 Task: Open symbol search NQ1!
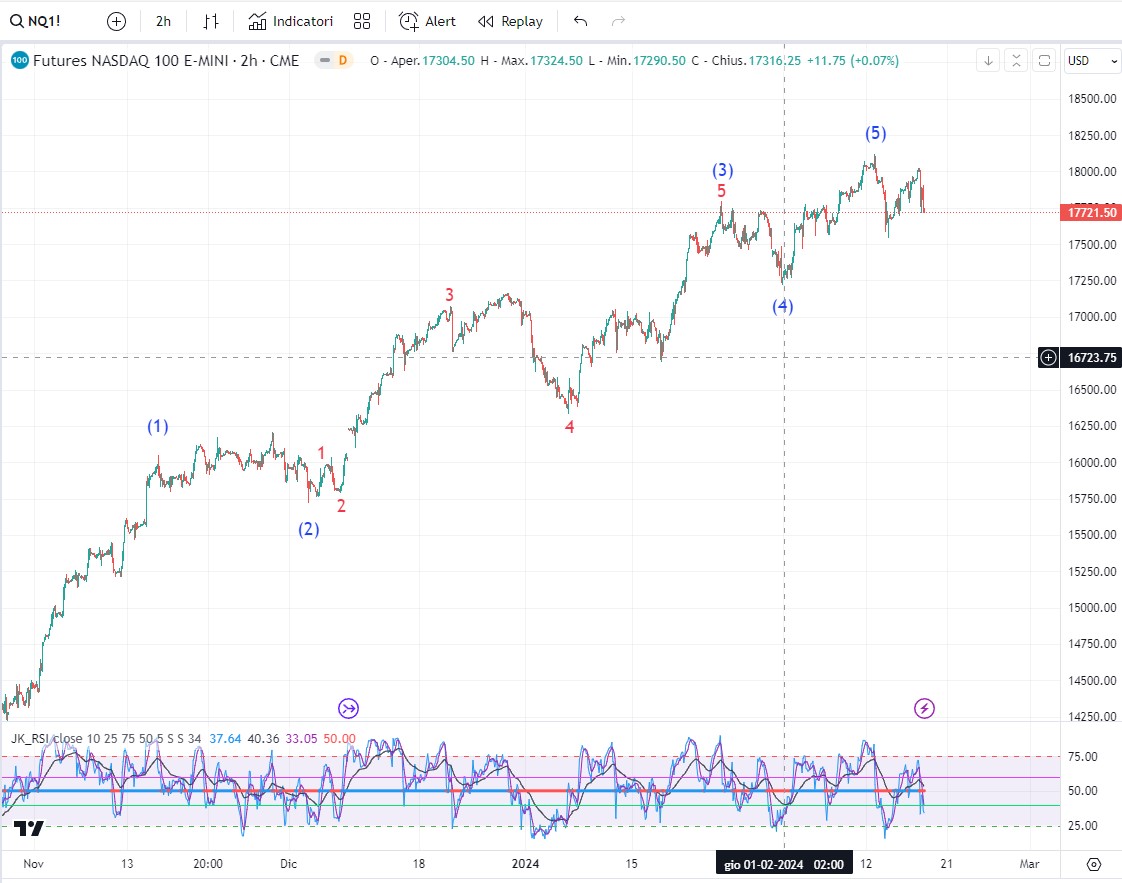click(35, 21)
